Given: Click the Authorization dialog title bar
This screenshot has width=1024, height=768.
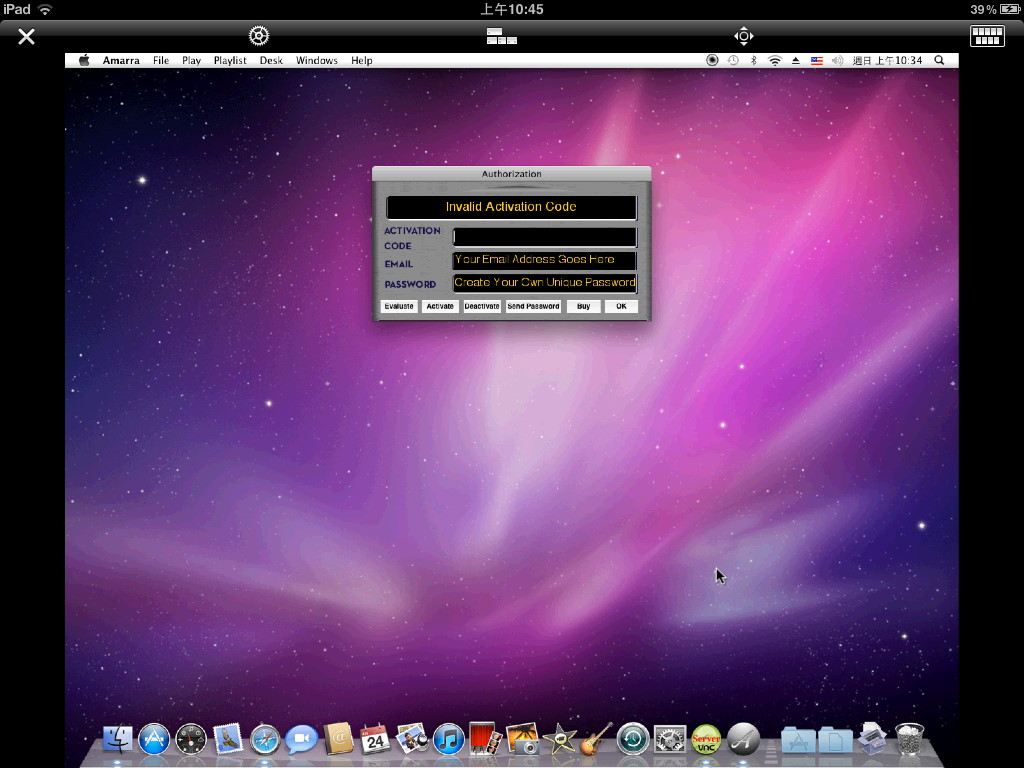Looking at the screenshot, I should pos(511,174).
